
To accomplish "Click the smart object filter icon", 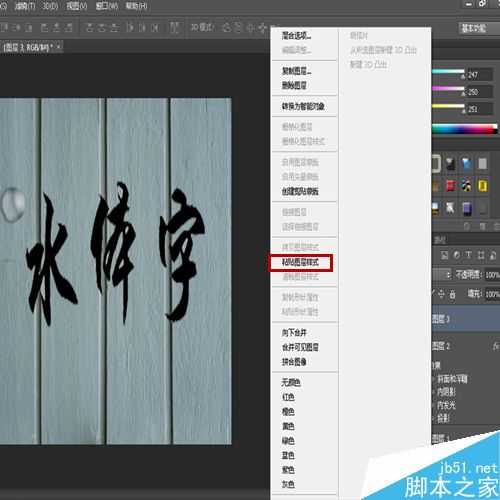I will [x=493, y=255].
